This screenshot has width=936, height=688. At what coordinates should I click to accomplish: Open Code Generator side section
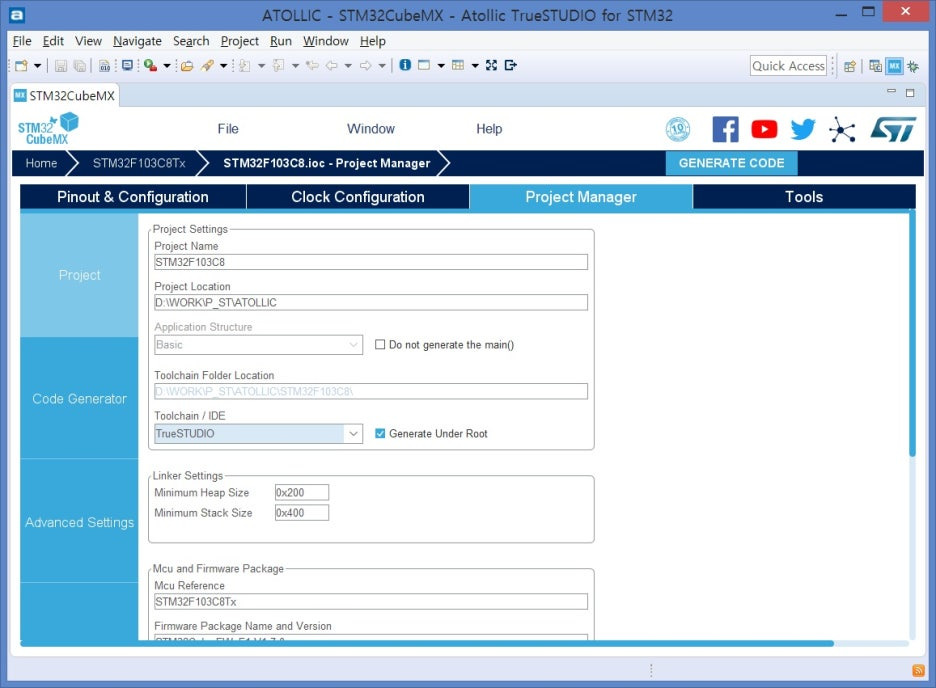click(79, 399)
